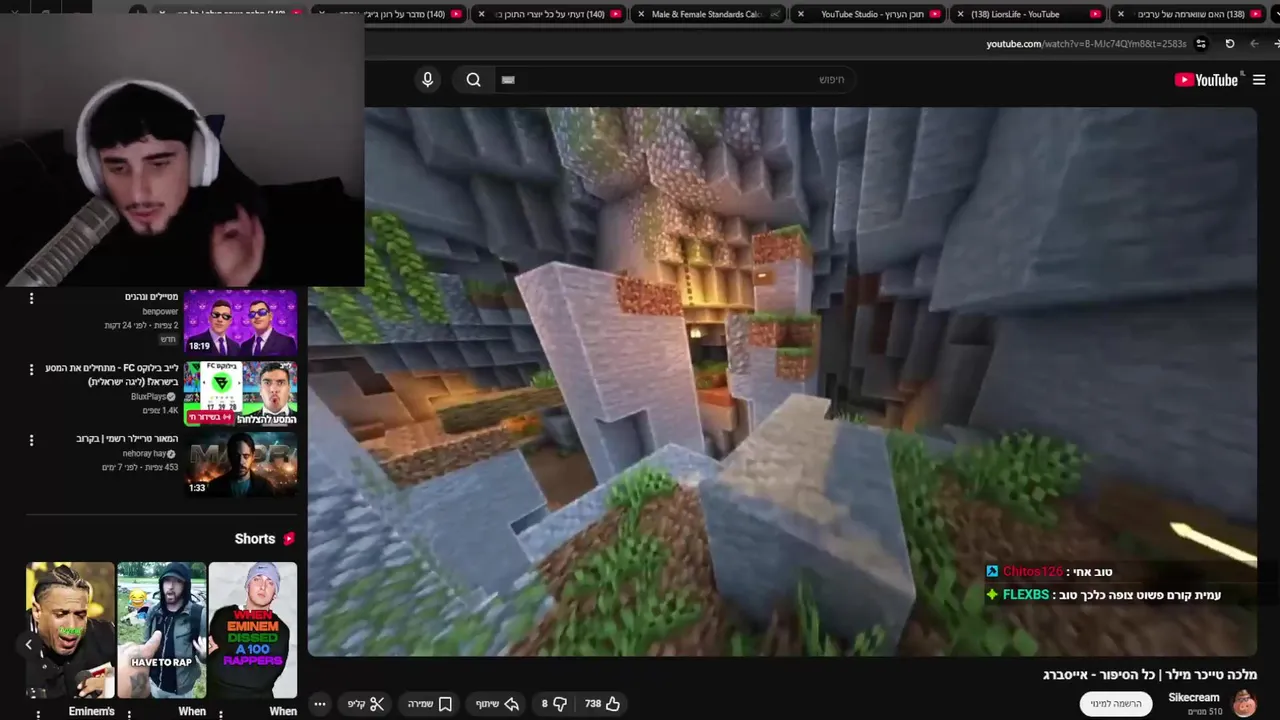Dislike the video with 8 dislikes
The height and width of the screenshot is (720, 1280).
[552, 704]
